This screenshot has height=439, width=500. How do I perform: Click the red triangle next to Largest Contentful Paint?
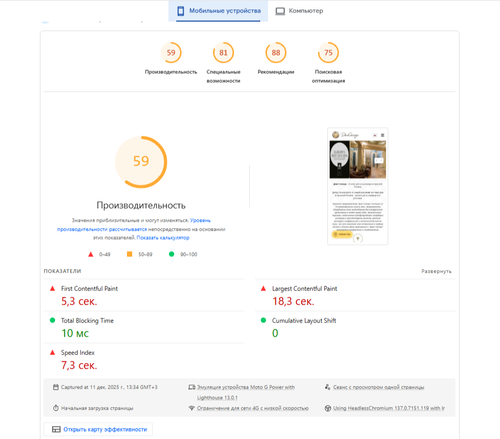click(x=263, y=289)
